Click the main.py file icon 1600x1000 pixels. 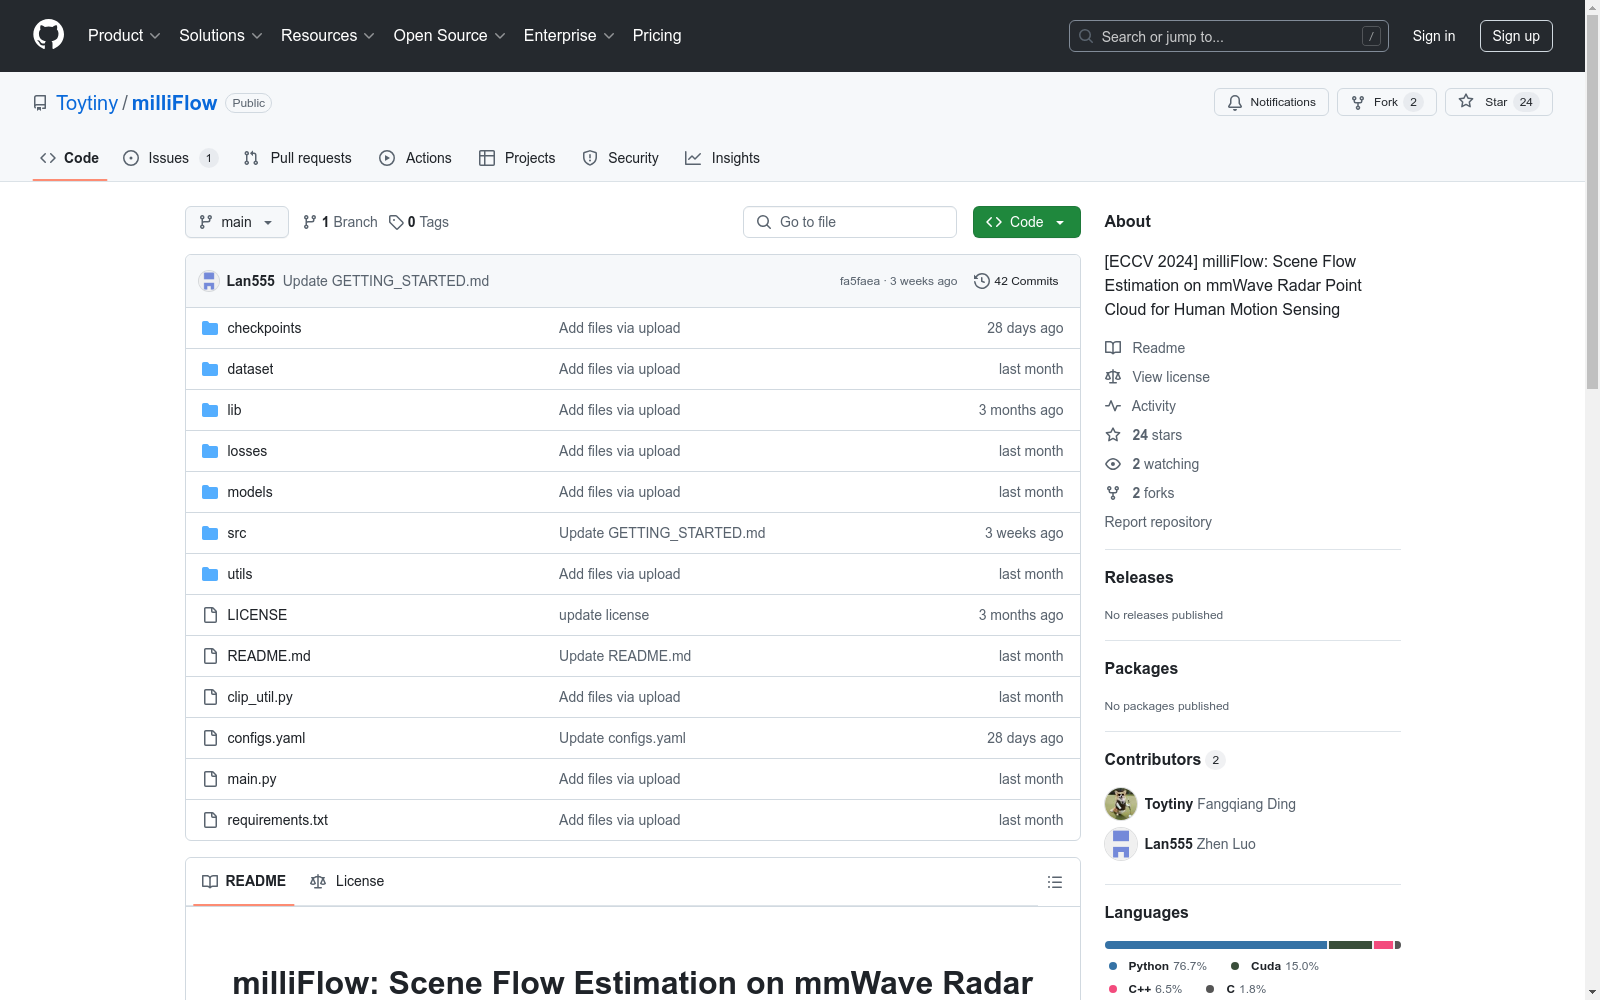(x=210, y=779)
